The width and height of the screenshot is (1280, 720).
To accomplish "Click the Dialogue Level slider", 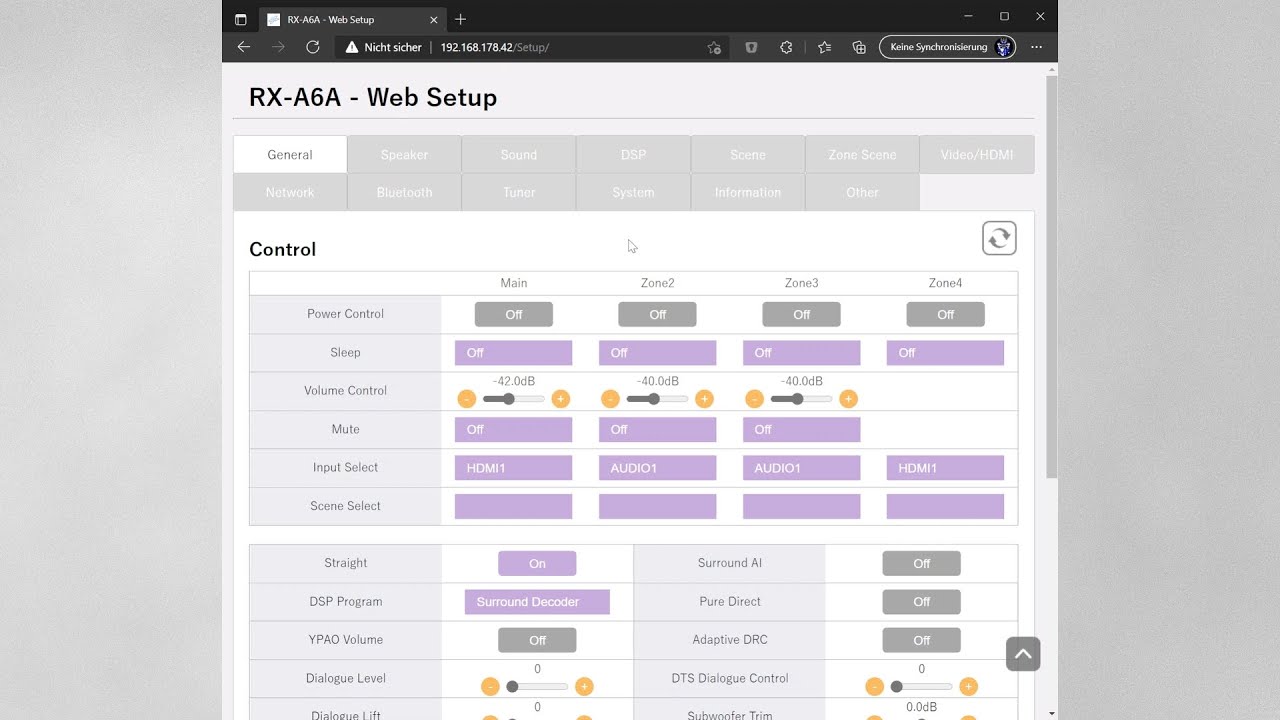I will (x=537, y=686).
